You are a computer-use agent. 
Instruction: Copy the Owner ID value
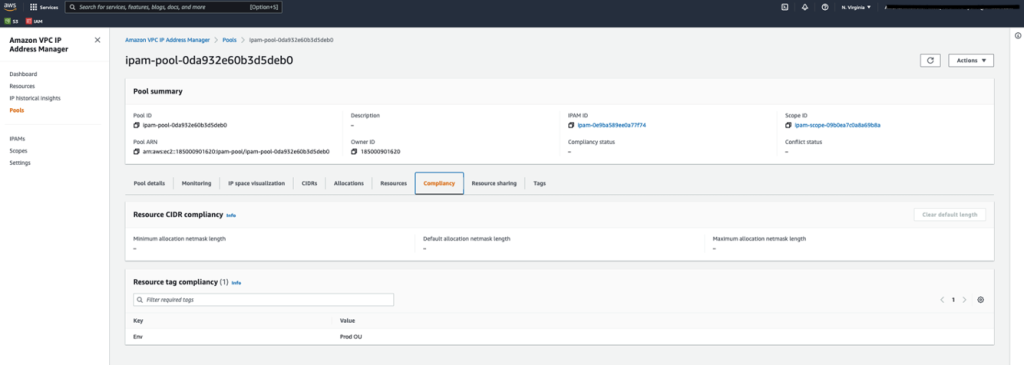[x=354, y=151]
